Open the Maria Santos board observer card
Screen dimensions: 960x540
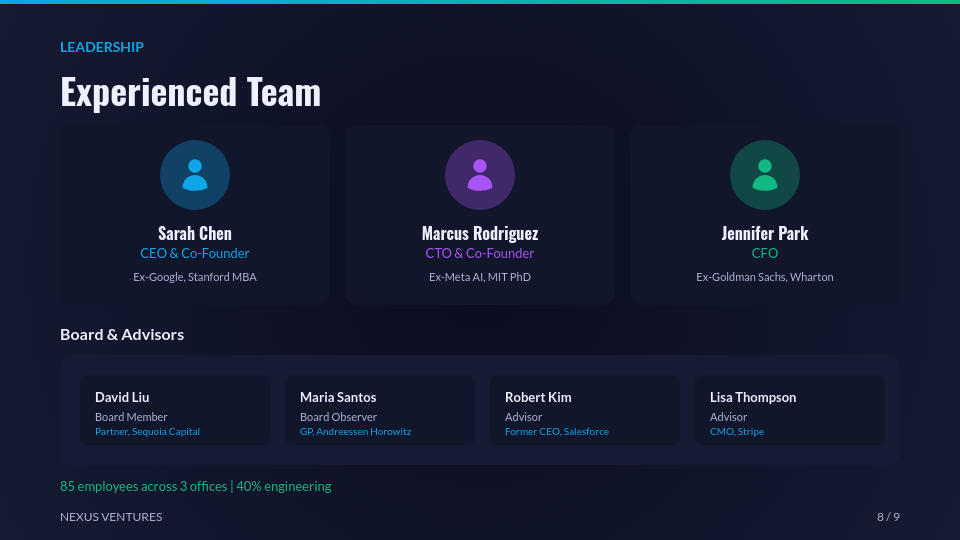point(380,410)
